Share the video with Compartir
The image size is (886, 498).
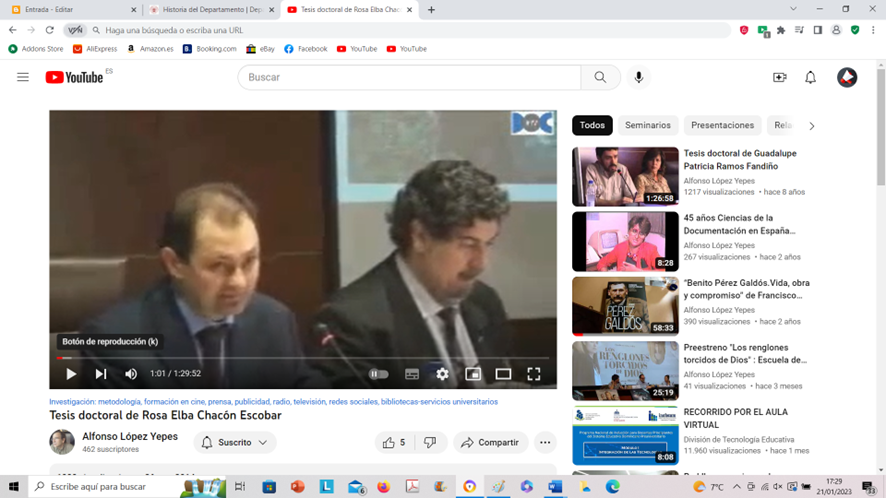click(490, 443)
